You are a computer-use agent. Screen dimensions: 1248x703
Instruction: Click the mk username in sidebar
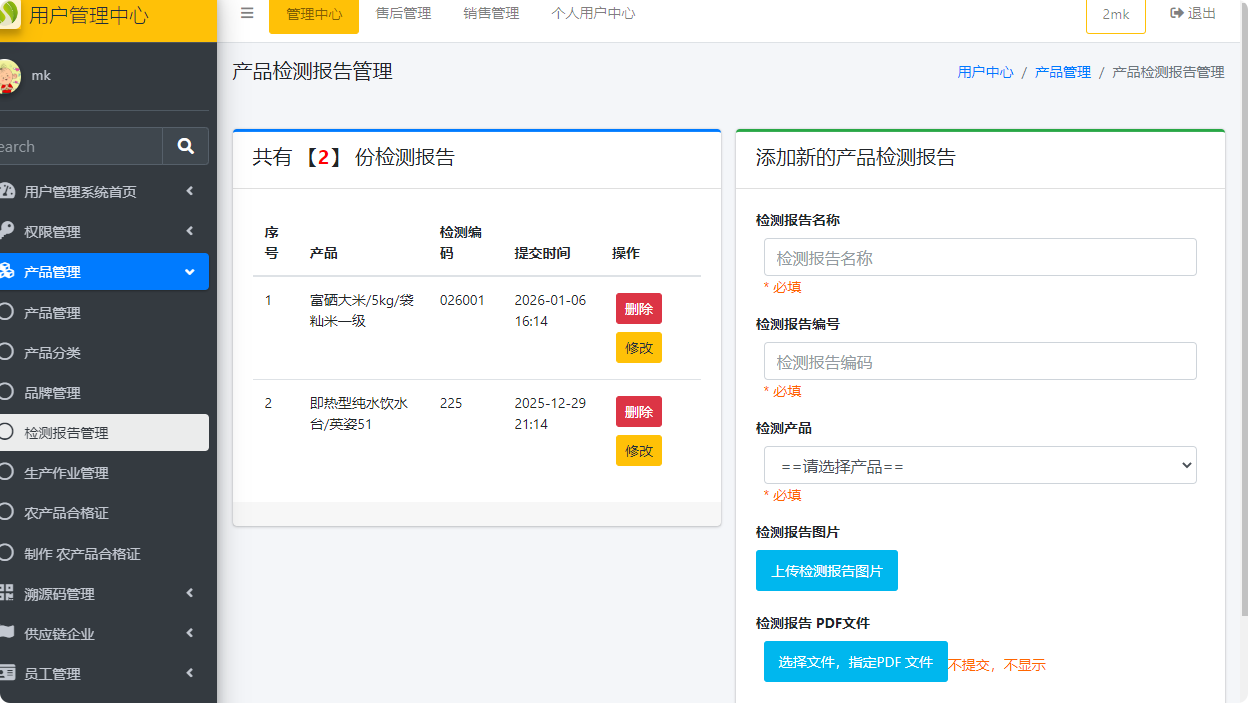click(41, 76)
